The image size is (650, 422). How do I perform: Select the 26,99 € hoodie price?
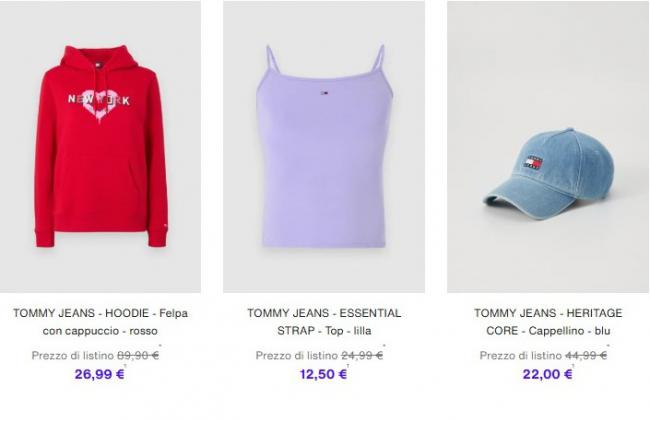click(99, 374)
